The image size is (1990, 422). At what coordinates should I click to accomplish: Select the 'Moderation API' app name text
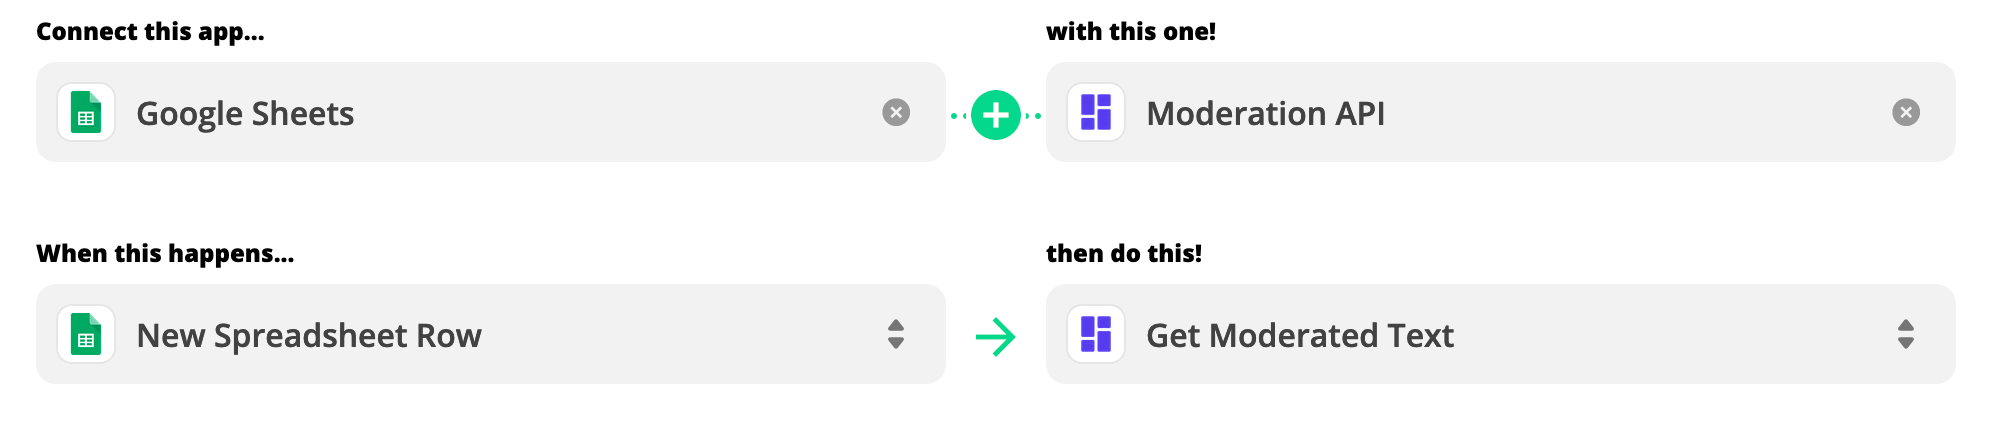pos(1266,113)
